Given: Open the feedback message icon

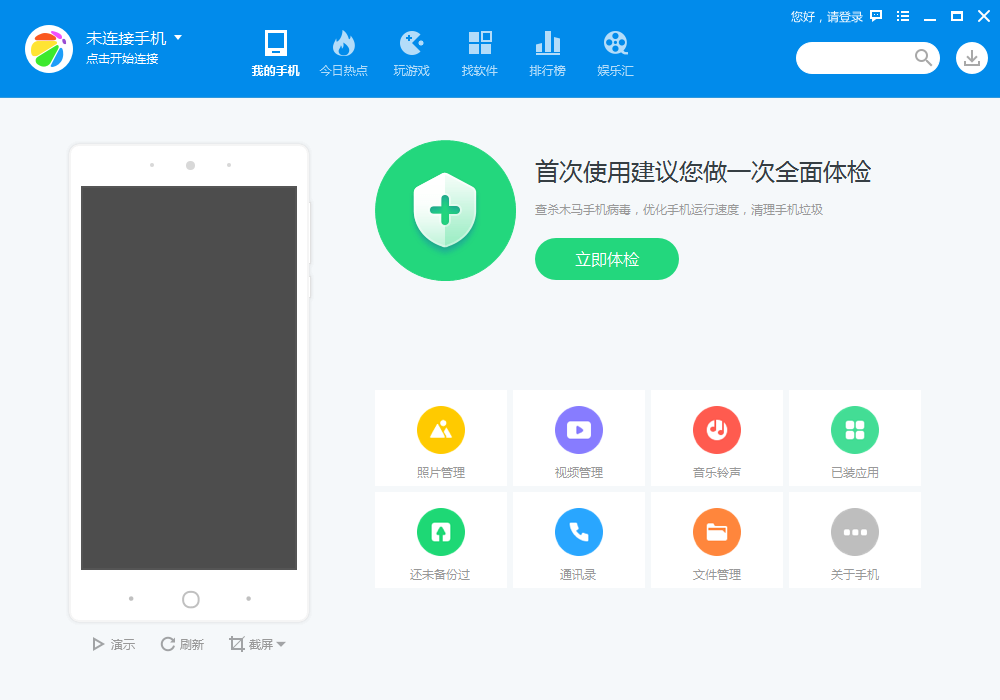Looking at the screenshot, I should click(x=876, y=17).
